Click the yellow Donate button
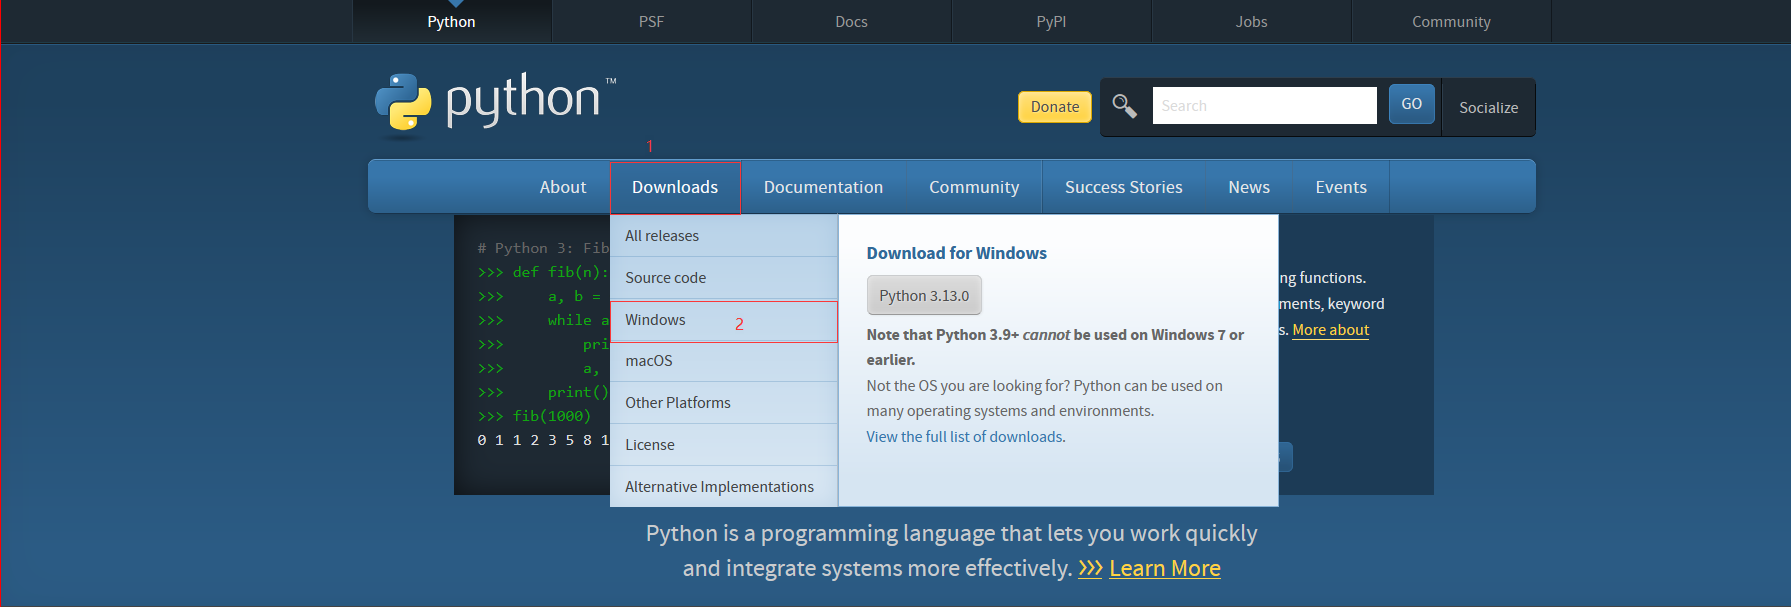The image size is (1791, 607). click(1055, 106)
